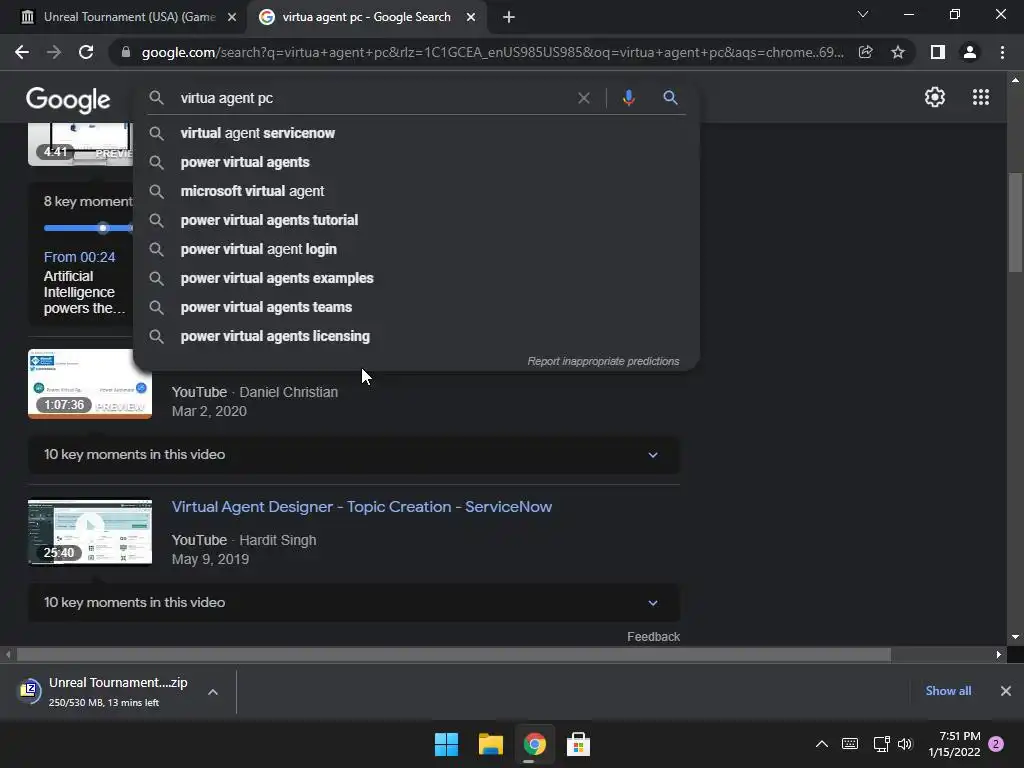
Task: Click Report inappropriate predictions link
Action: [603, 361]
